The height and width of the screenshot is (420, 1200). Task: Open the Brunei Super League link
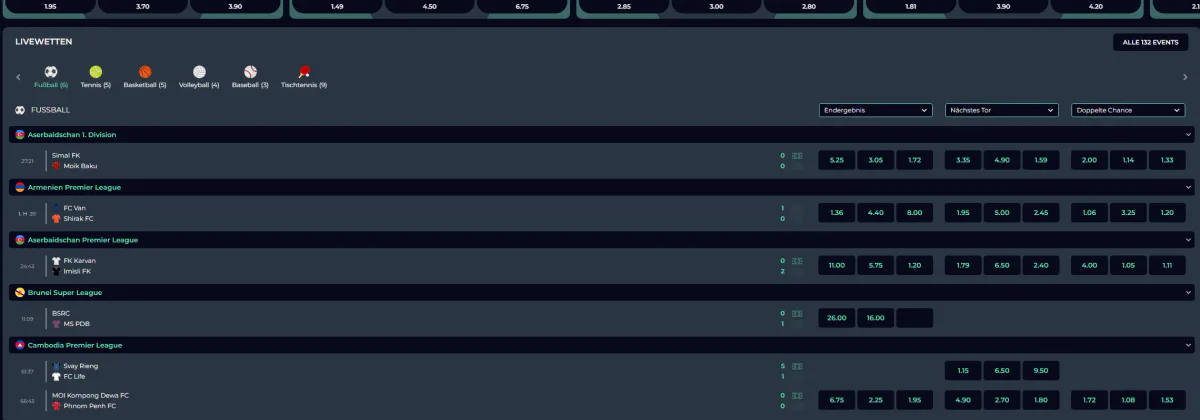[x=65, y=293]
